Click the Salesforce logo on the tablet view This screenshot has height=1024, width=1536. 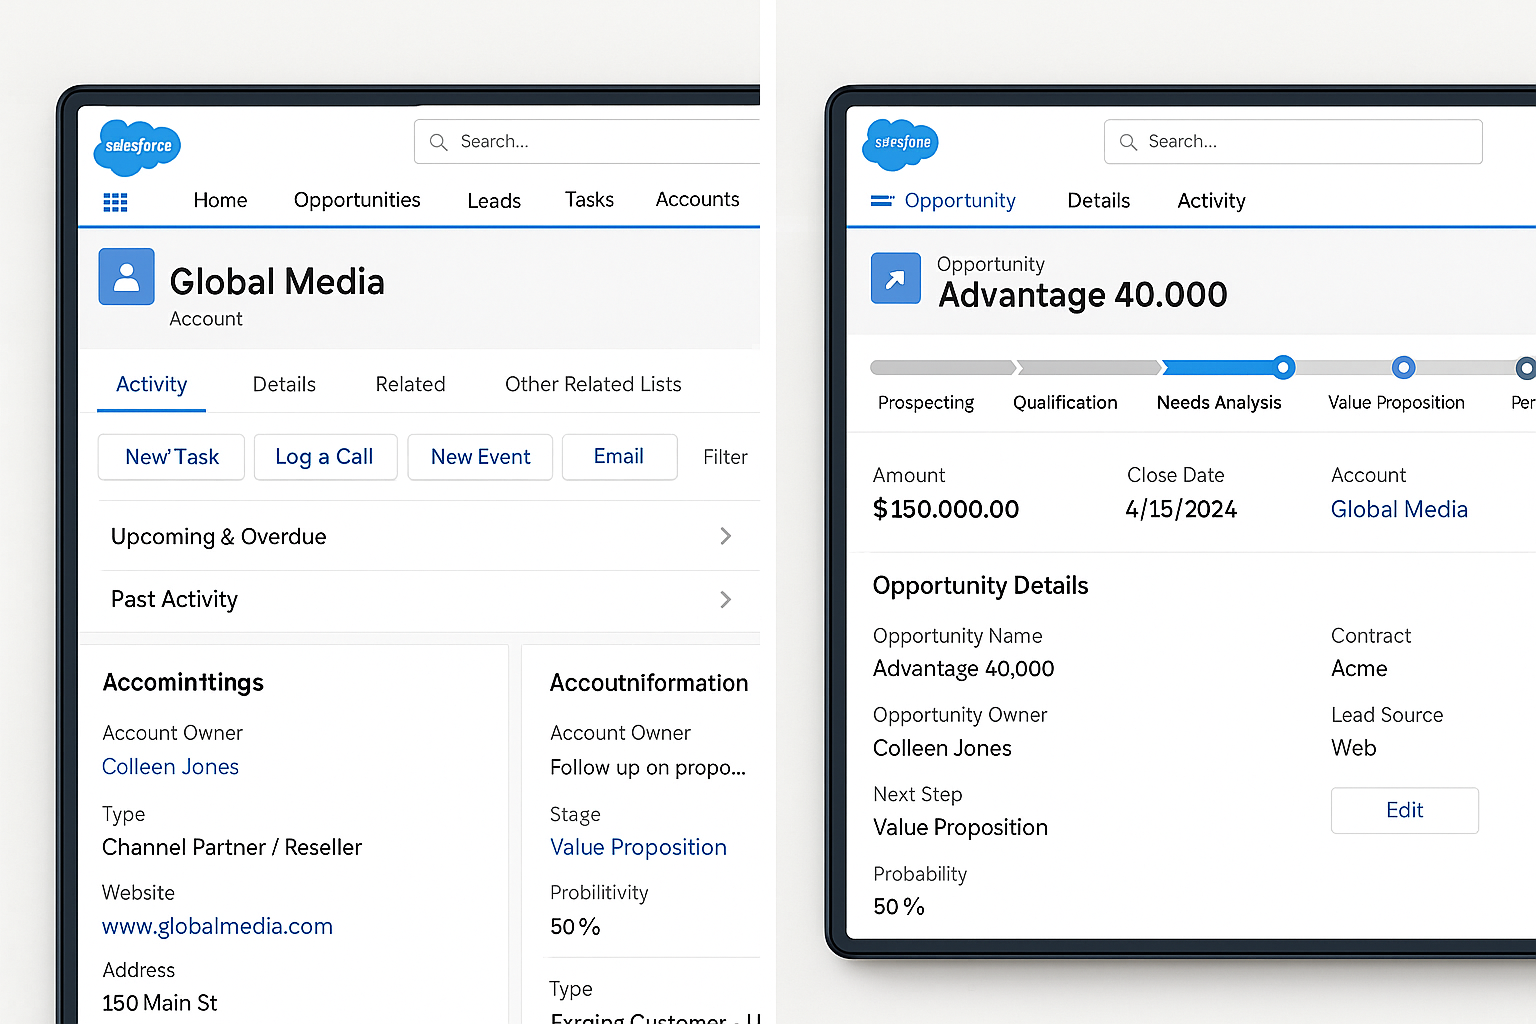point(899,144)
